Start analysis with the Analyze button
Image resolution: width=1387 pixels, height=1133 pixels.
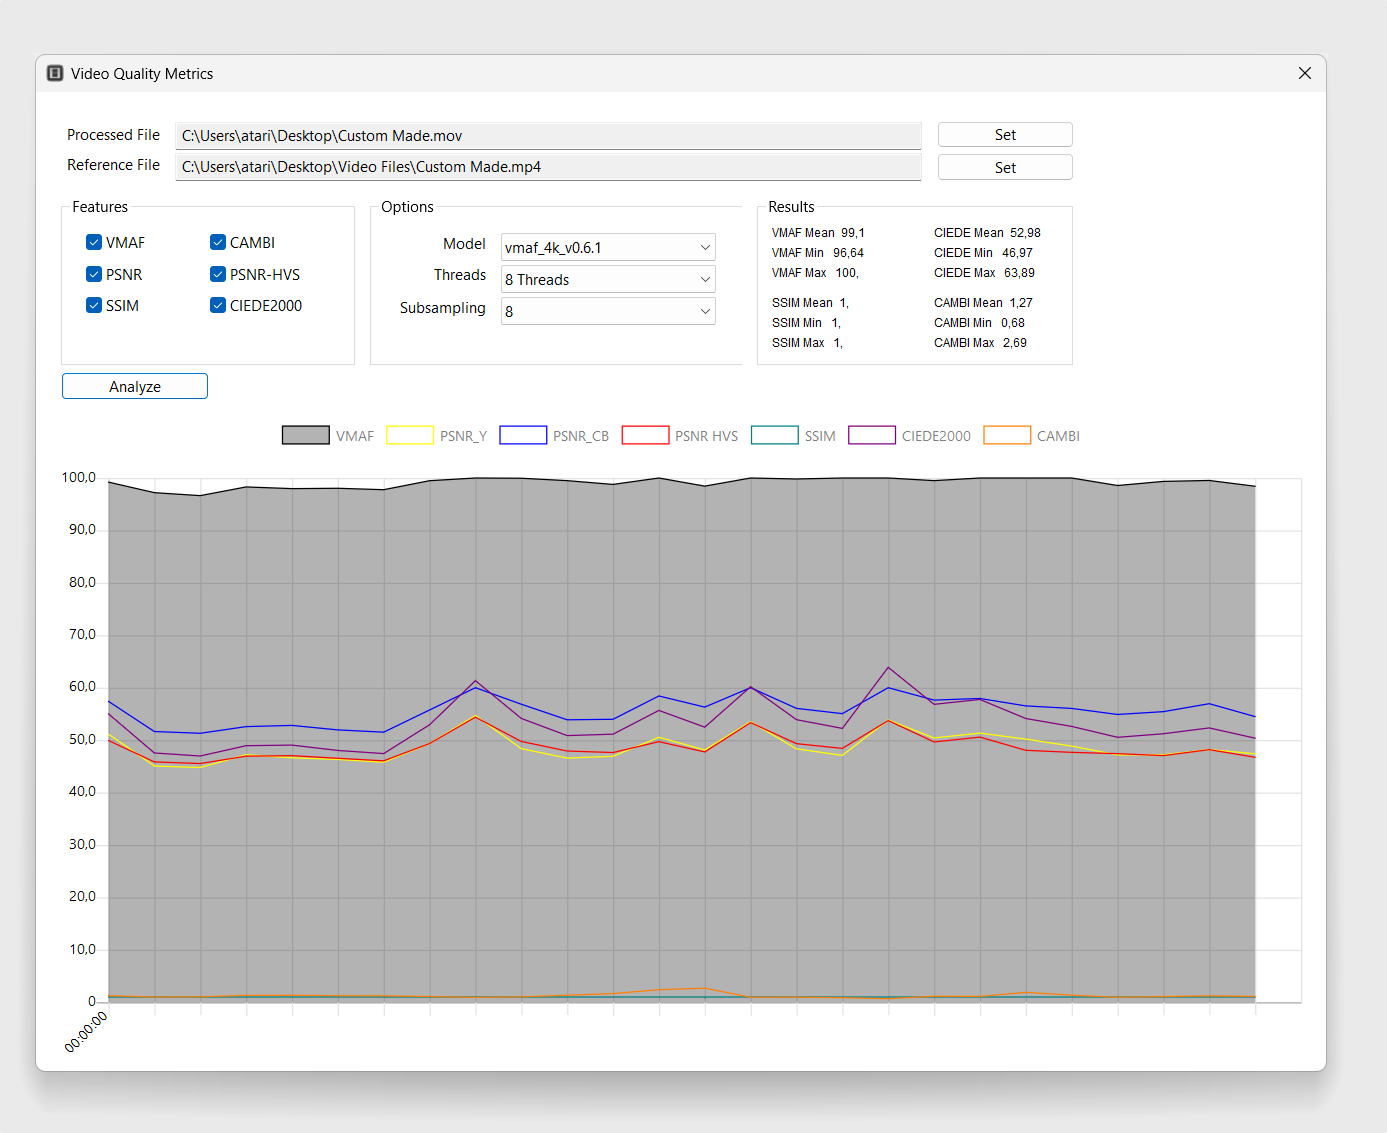click(135, 386)
